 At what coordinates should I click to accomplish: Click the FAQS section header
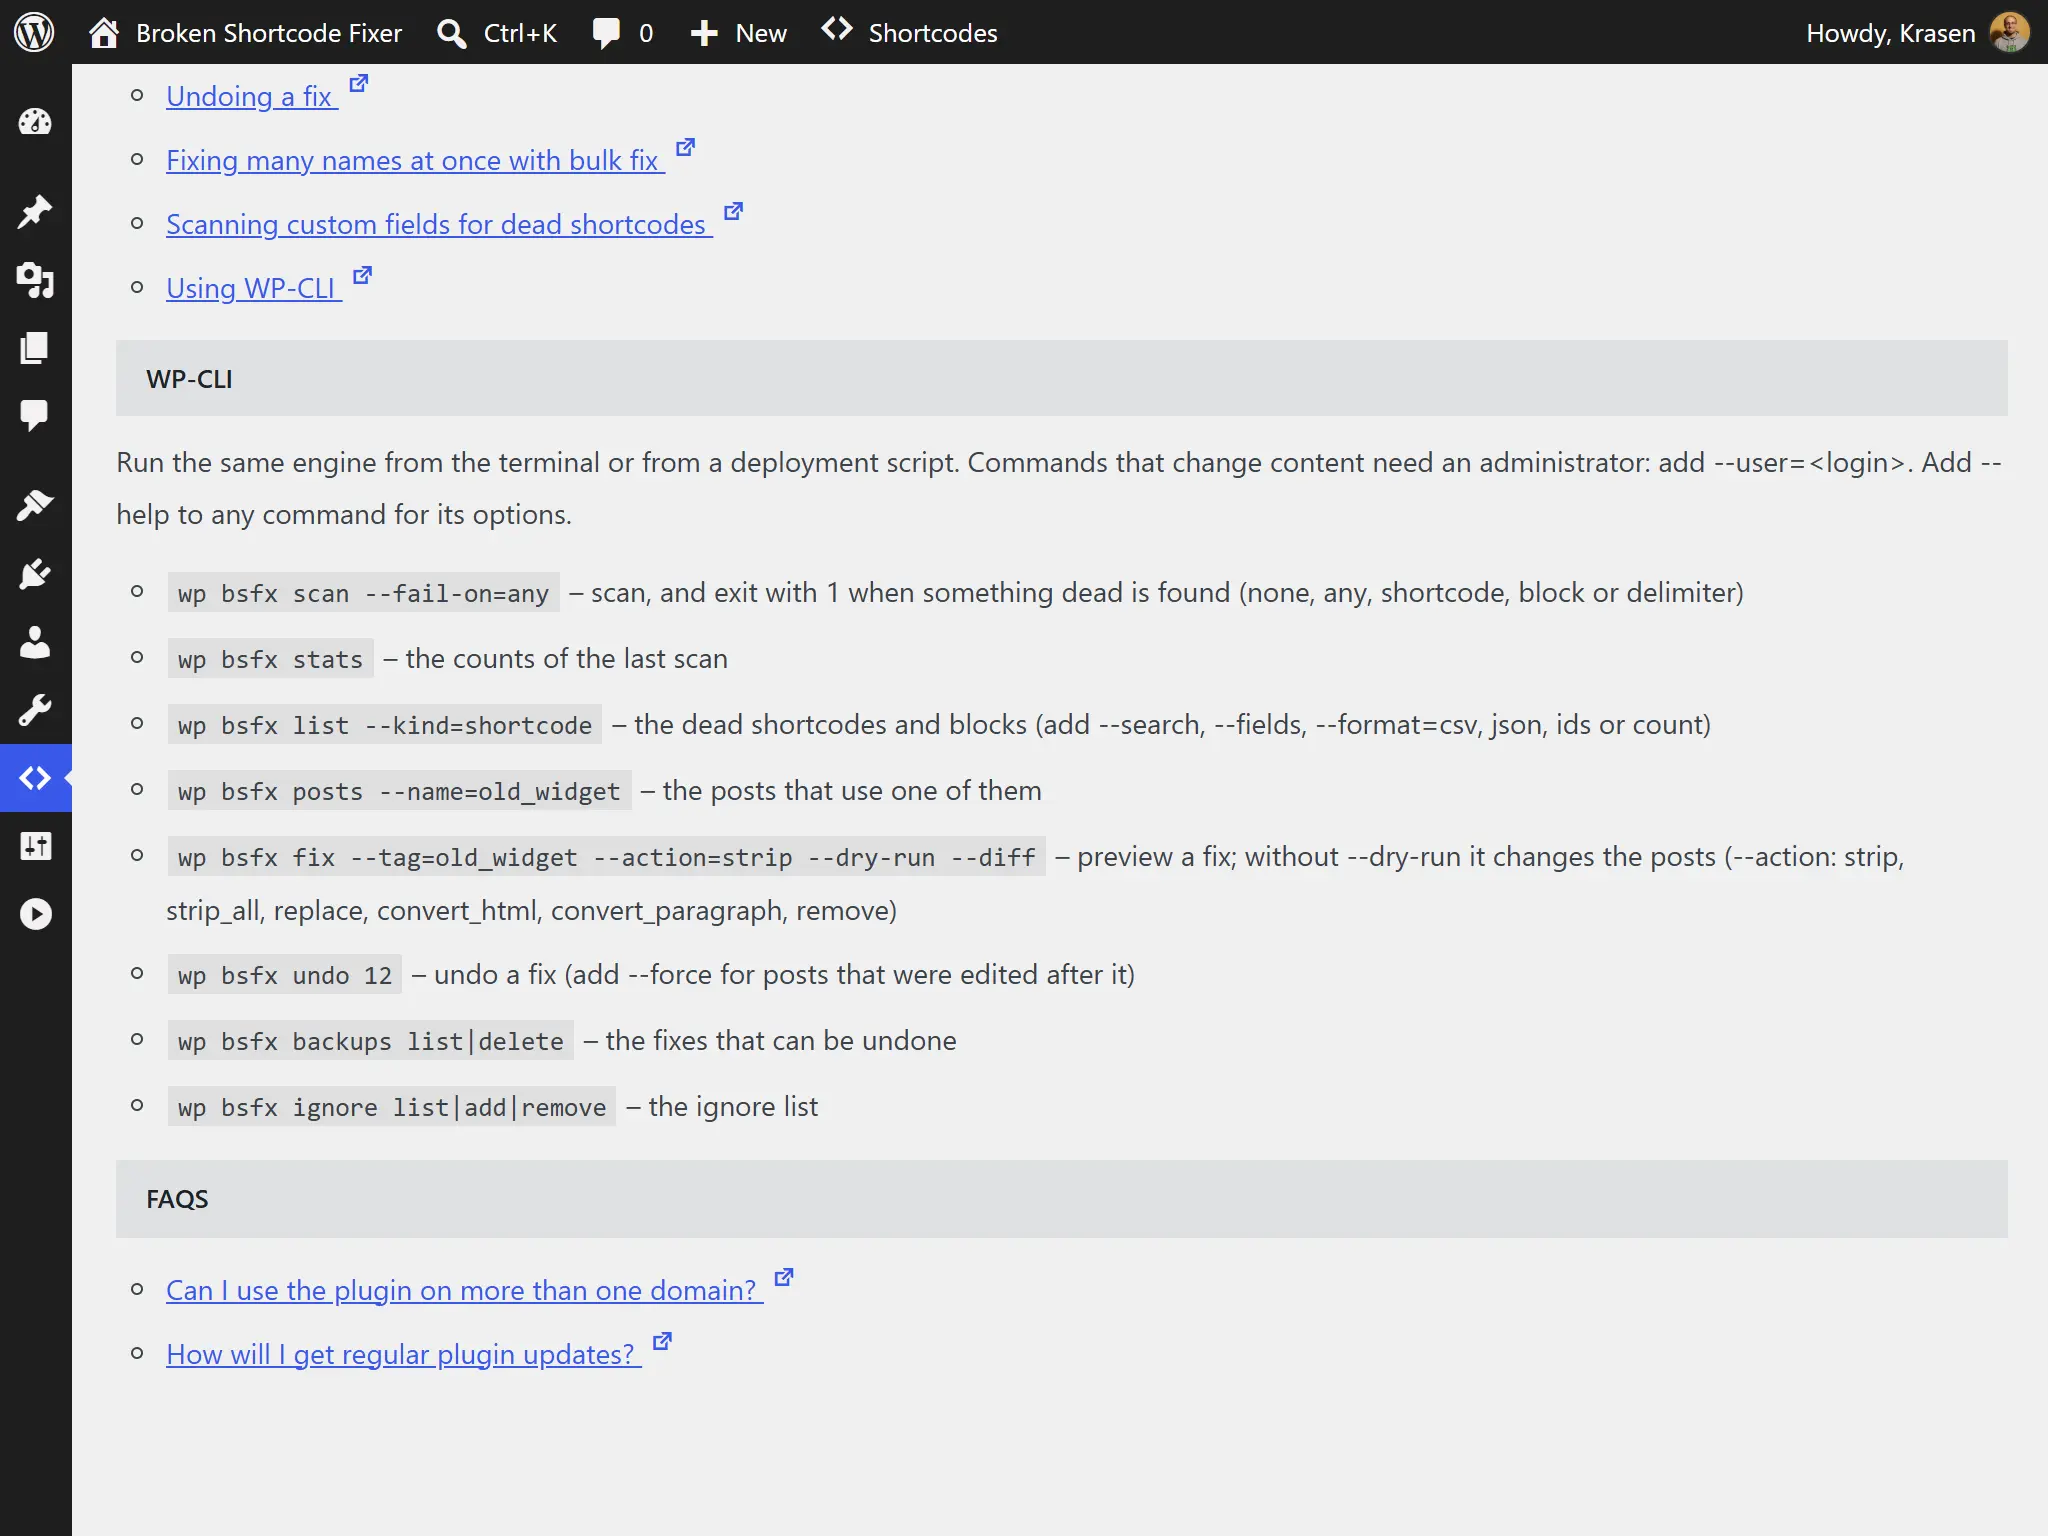point(1061,1199)
